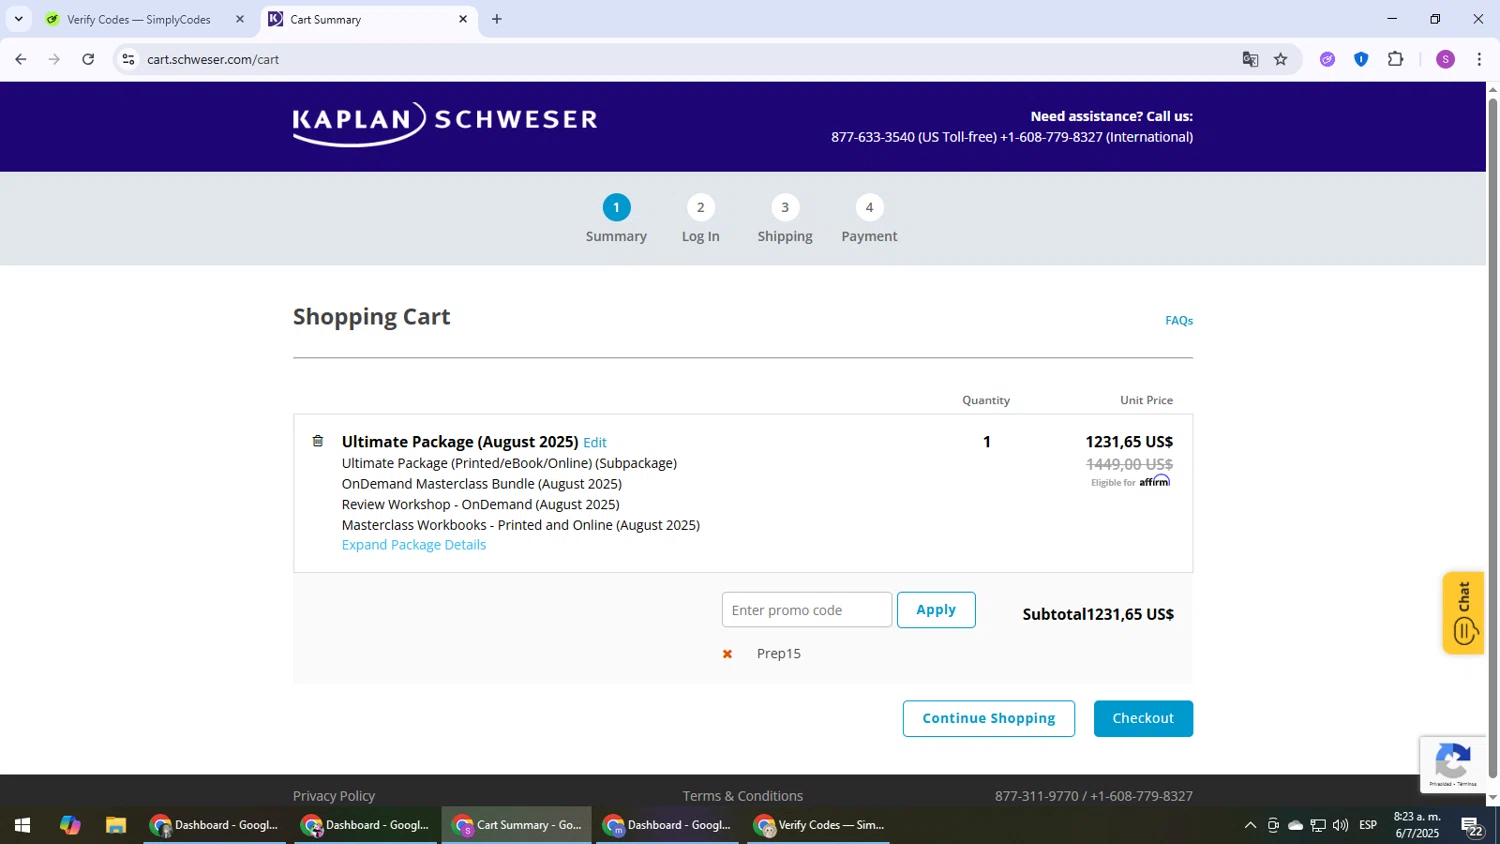The height and width of the screenshot is (844, 1500).
Task: Click step 3 Shipping
Action: [x=785, y=220]
